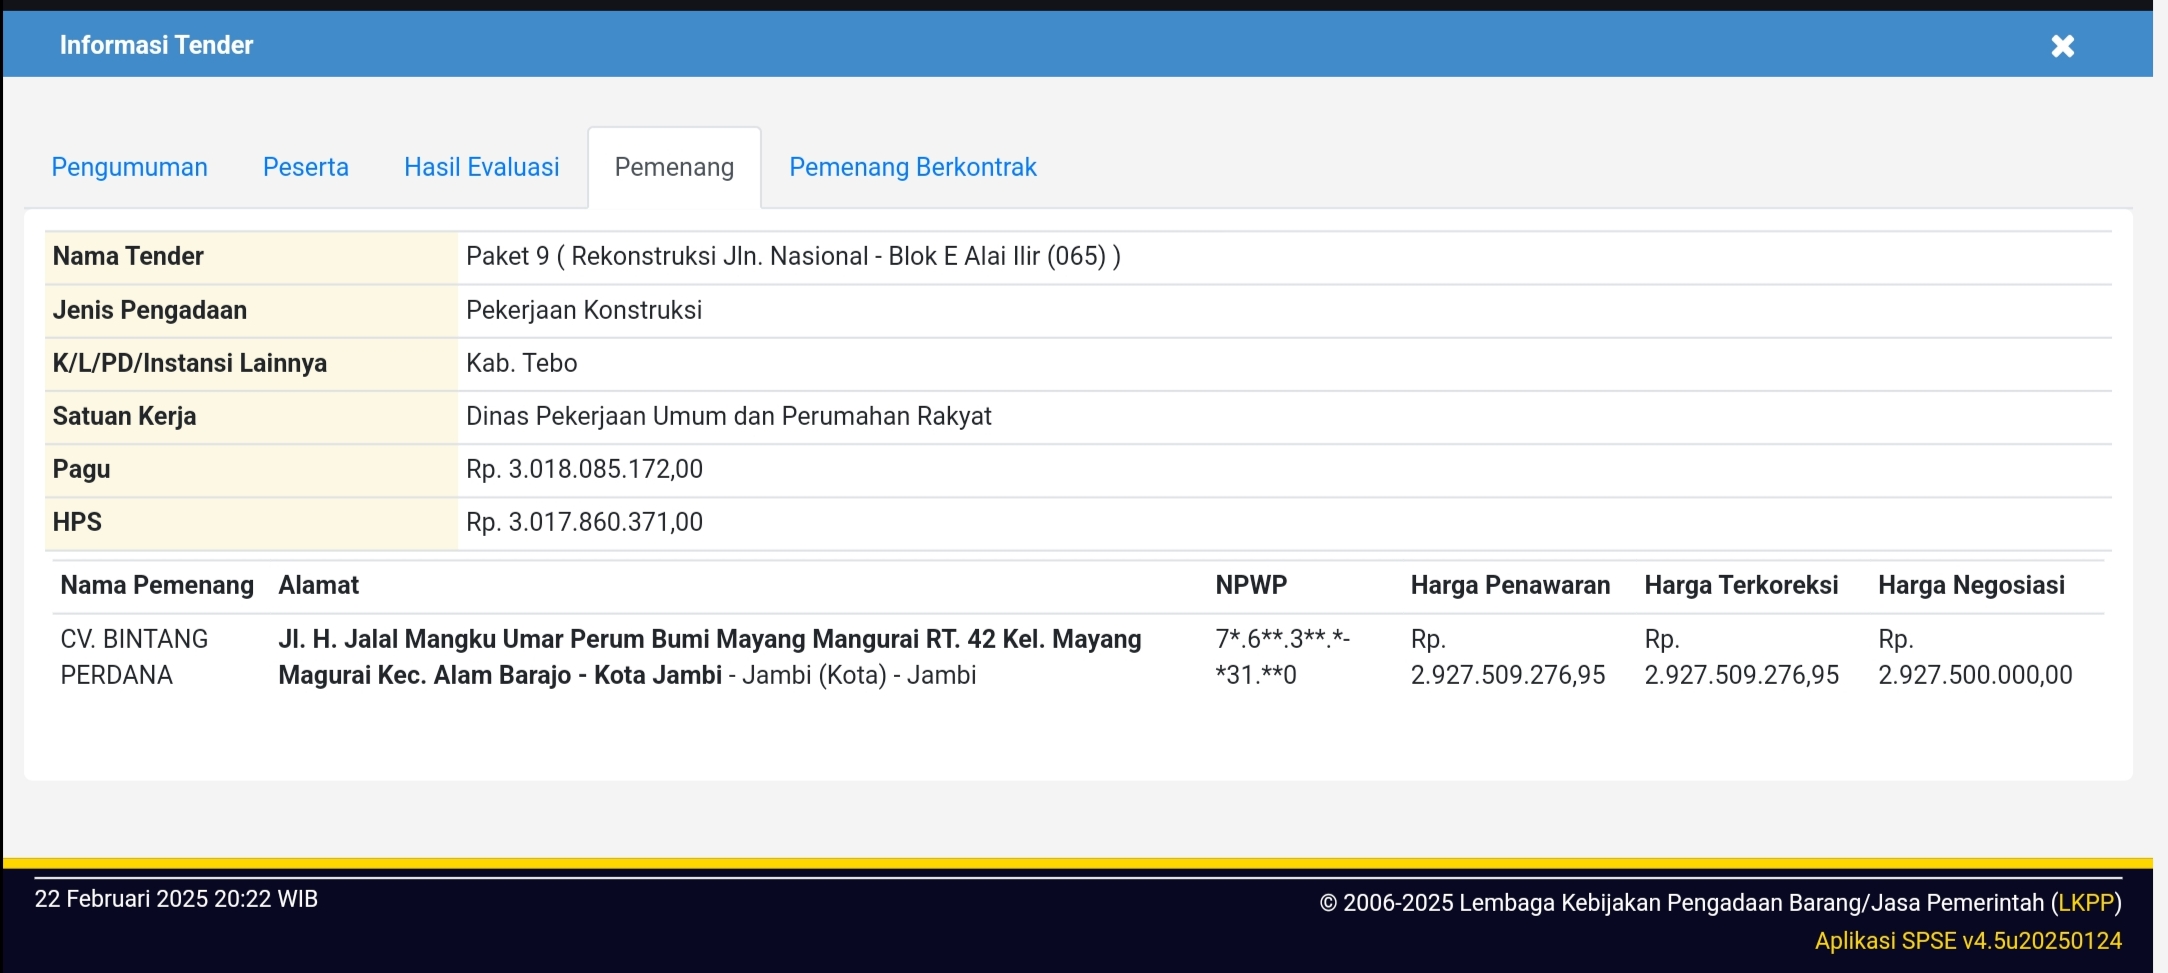Click the Pagu amount value
Image resolution: width=2168 pixels, height=973 pixels.
pos(584,469)
